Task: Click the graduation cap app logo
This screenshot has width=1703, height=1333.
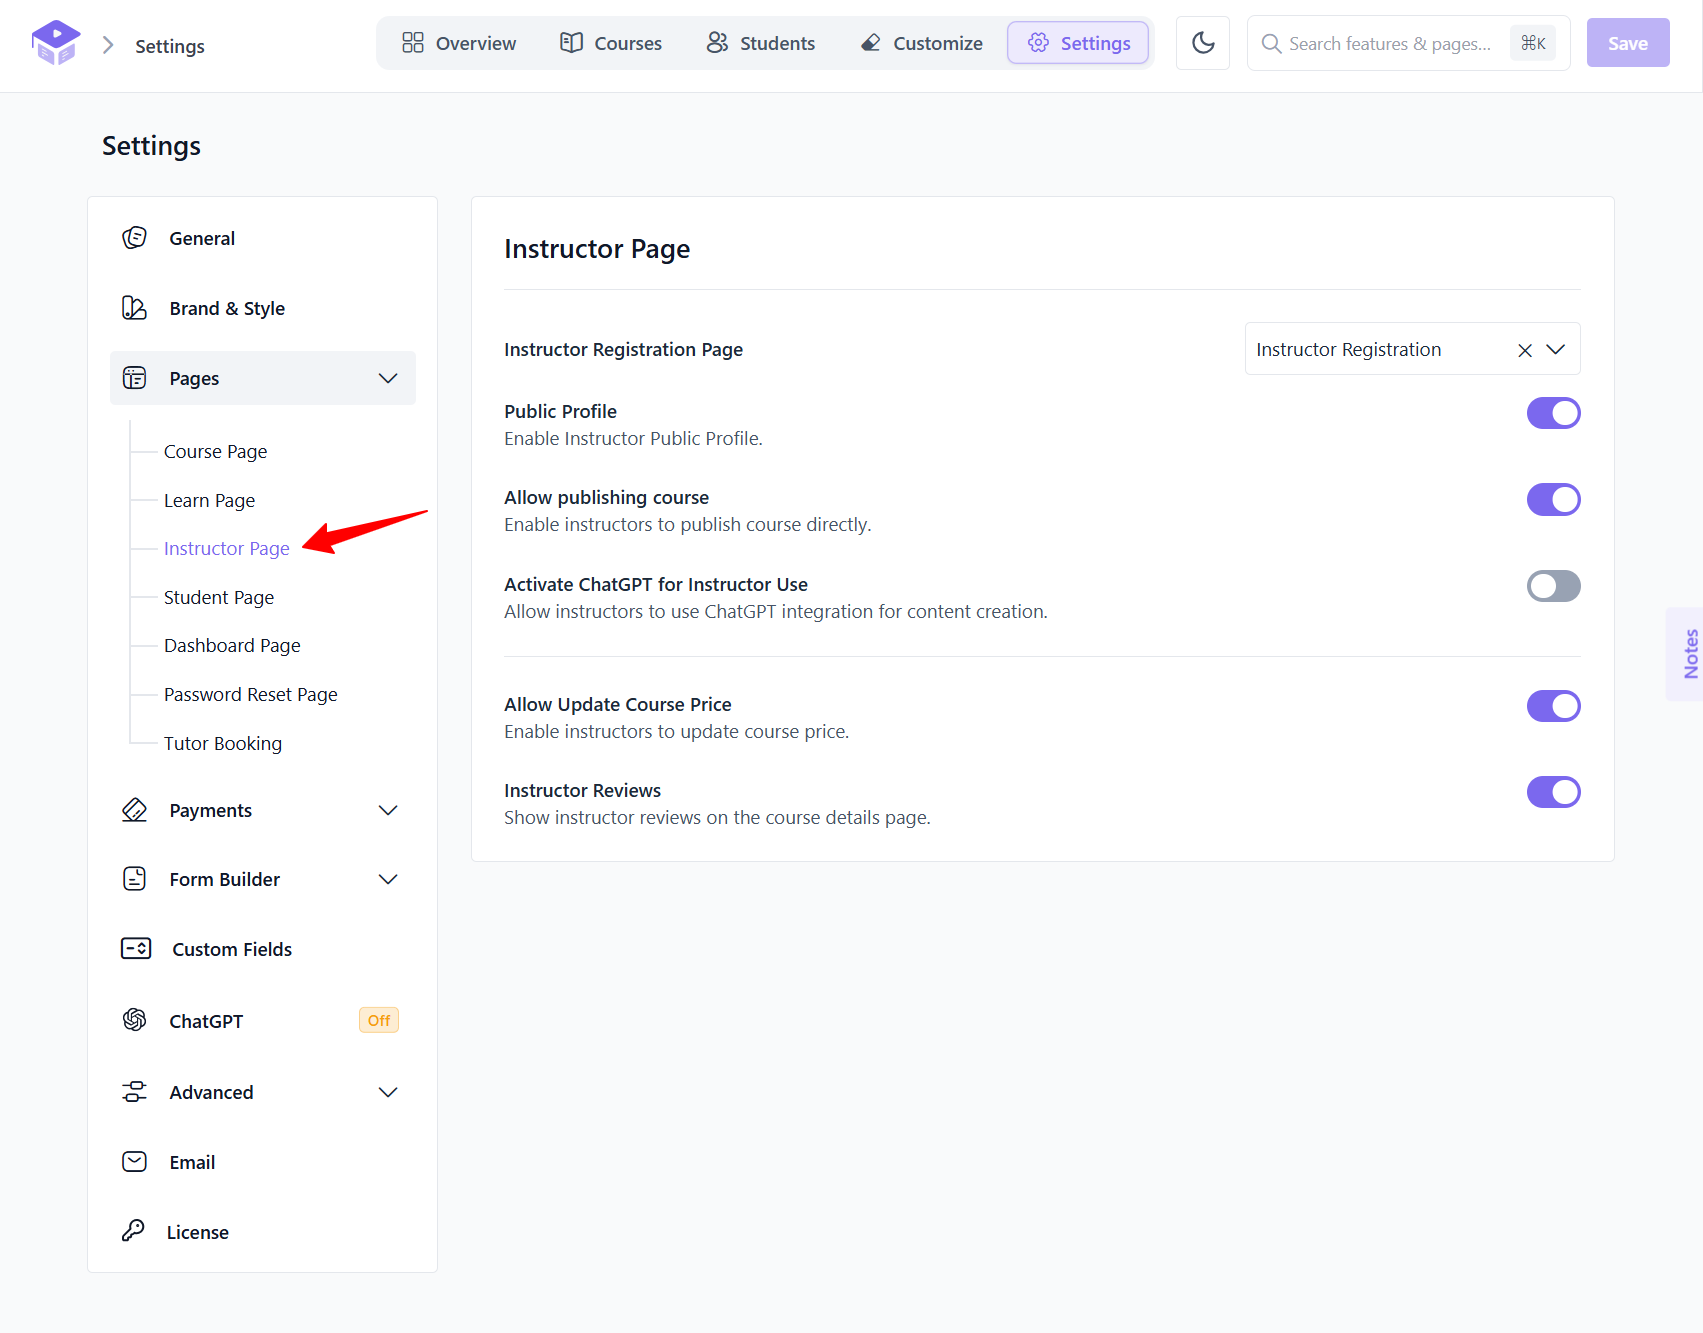Action: tap(56, 43)
